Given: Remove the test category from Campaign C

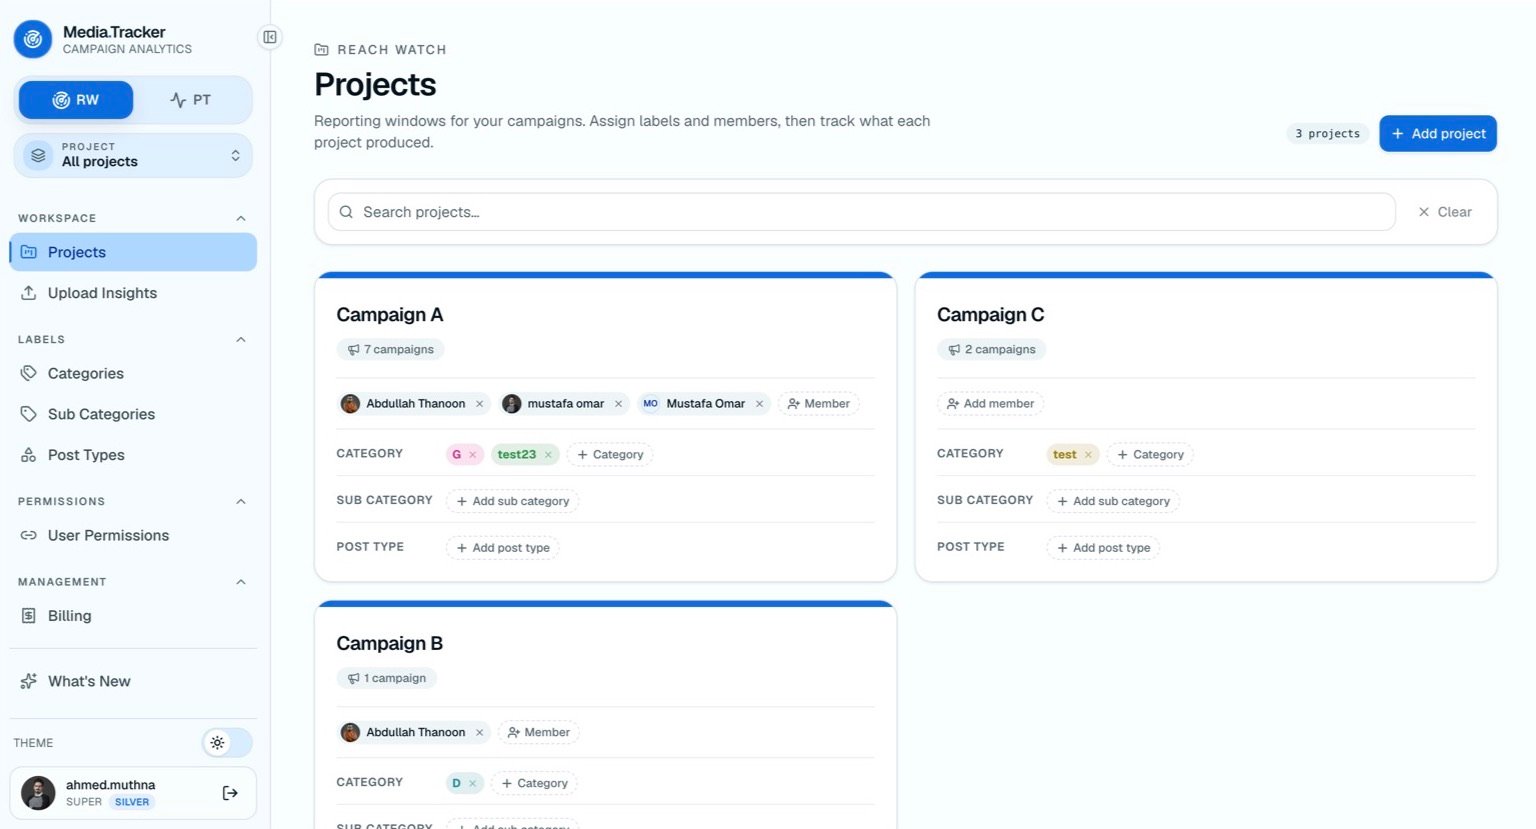Looking at the screenshot, I should (1089, 455).
